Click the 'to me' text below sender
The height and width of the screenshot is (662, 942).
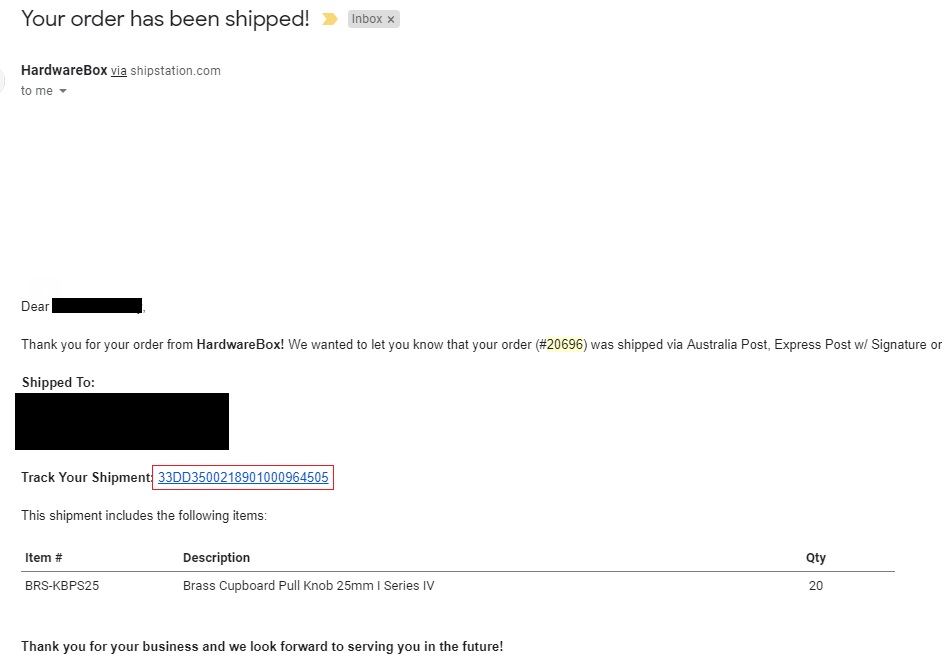[x=38, y=91]
